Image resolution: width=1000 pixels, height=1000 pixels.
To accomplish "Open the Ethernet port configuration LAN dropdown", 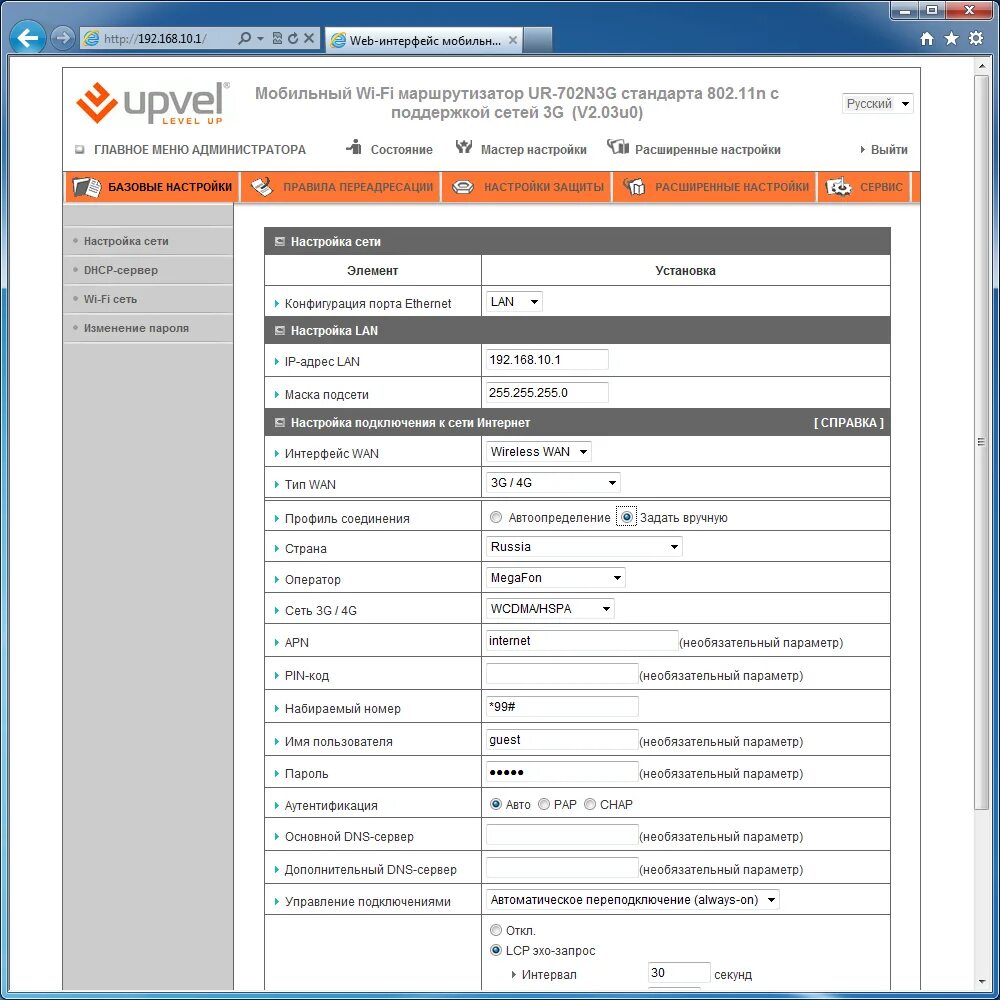I will click(514, 302).
